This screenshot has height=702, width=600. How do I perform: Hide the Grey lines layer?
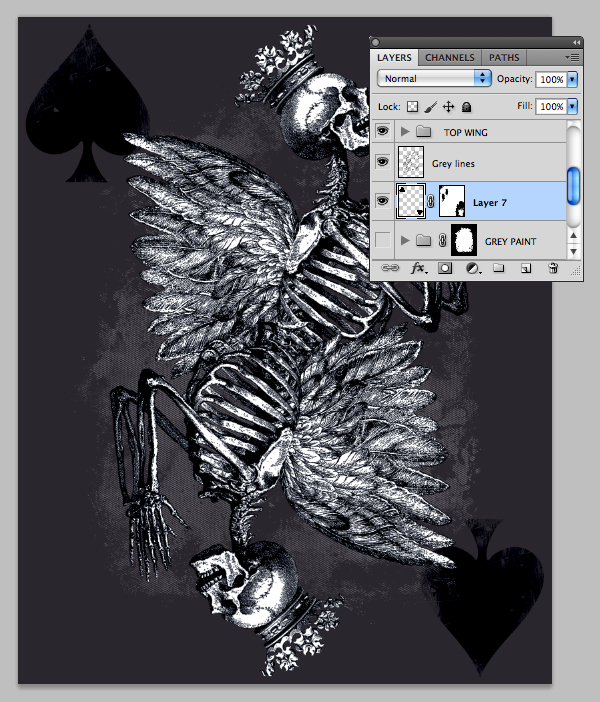click(x=382, y=162)
